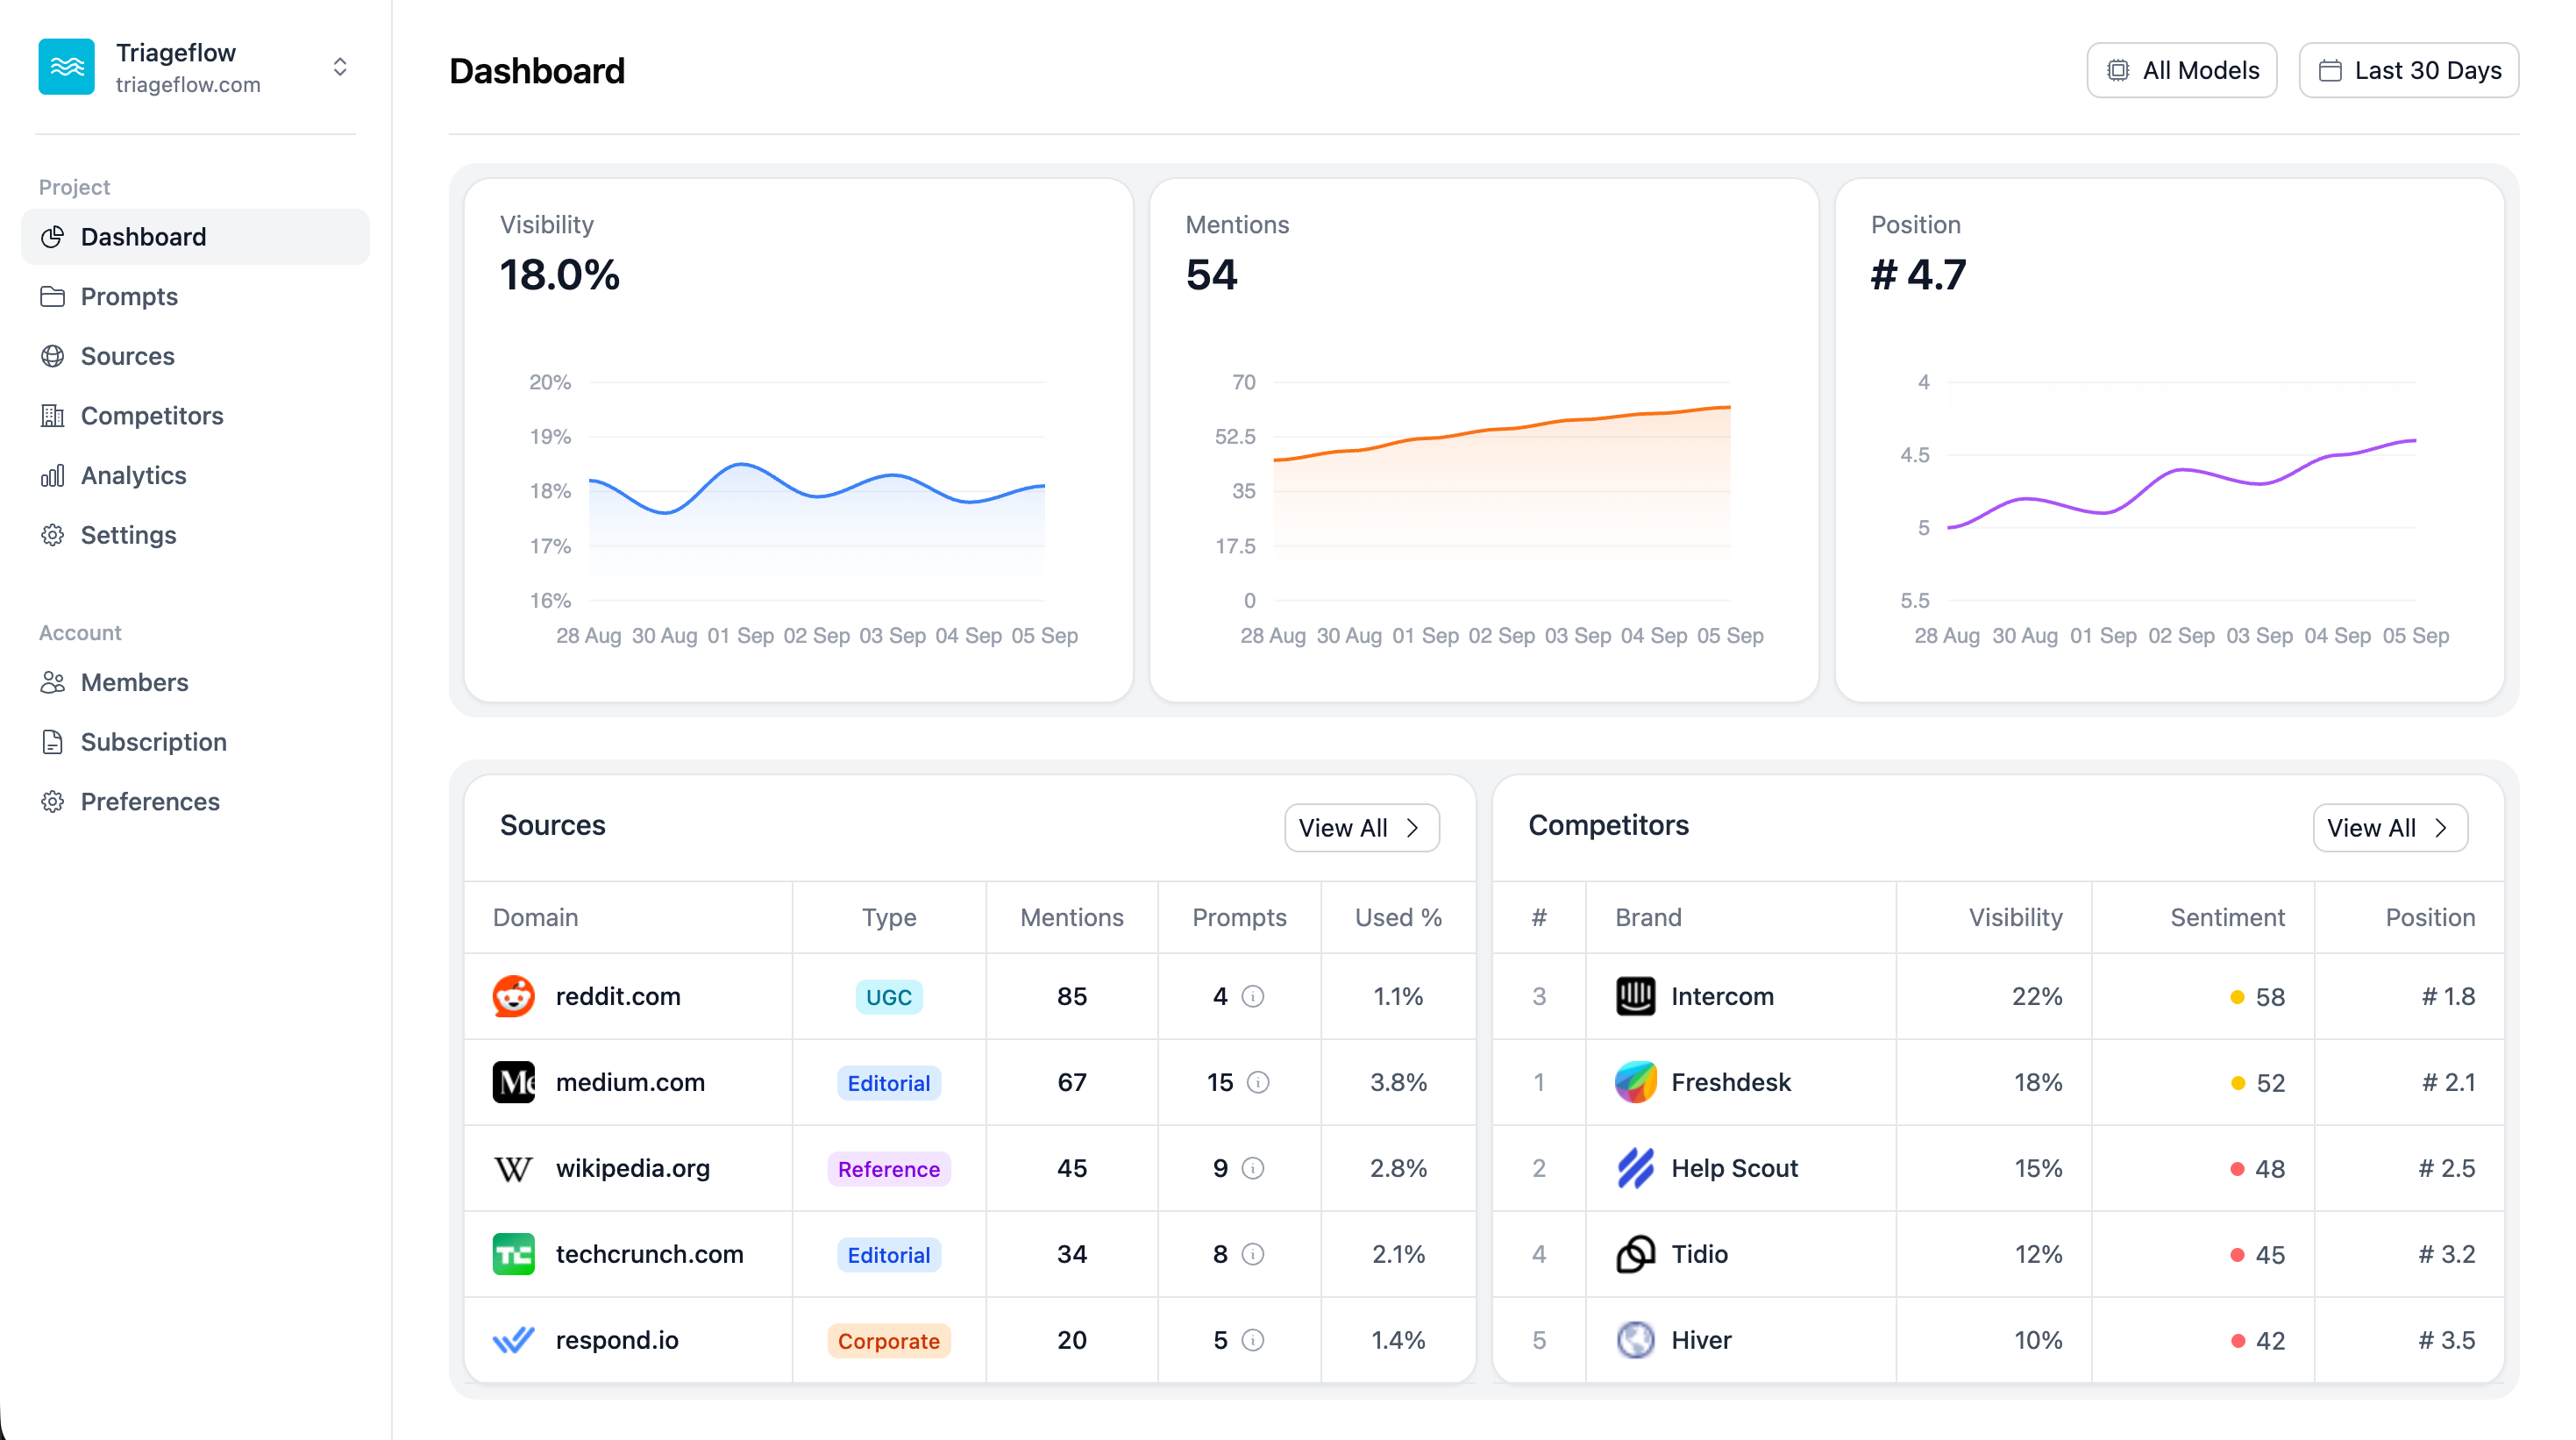Screen dimensions: 2576x1440
Task: Expand the Triageflow project switcher chevron
Action: coord(340,67)
